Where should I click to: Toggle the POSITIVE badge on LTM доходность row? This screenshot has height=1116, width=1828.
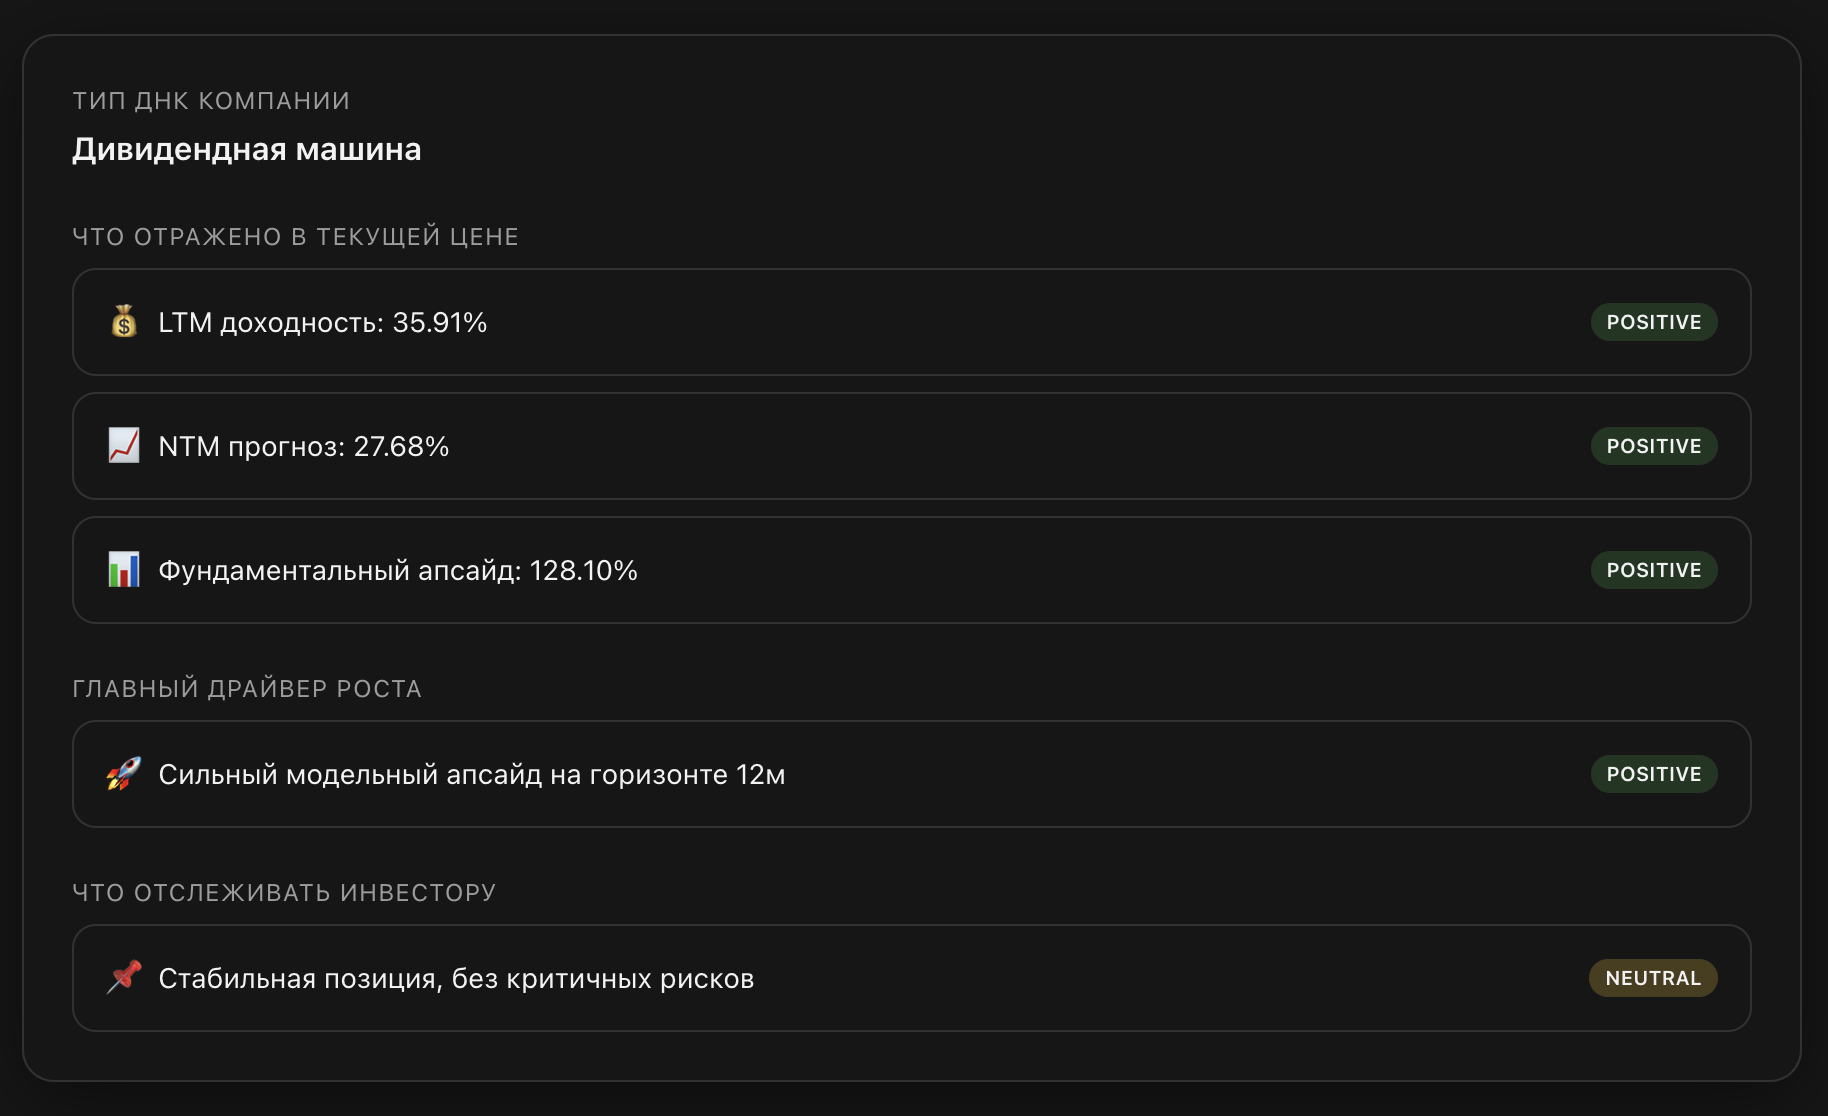point(1653,322)
